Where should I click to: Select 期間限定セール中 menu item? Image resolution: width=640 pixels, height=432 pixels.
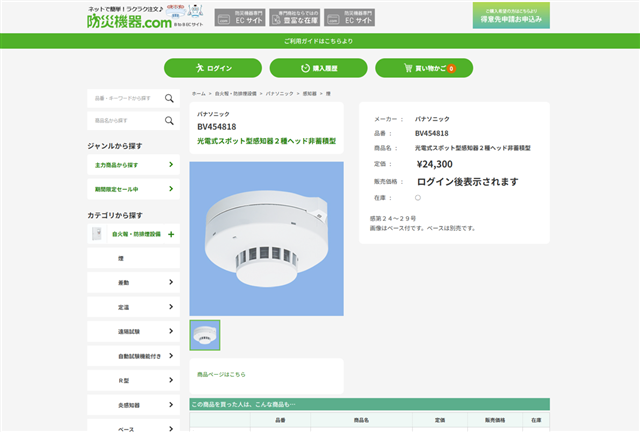pos(133,188)
